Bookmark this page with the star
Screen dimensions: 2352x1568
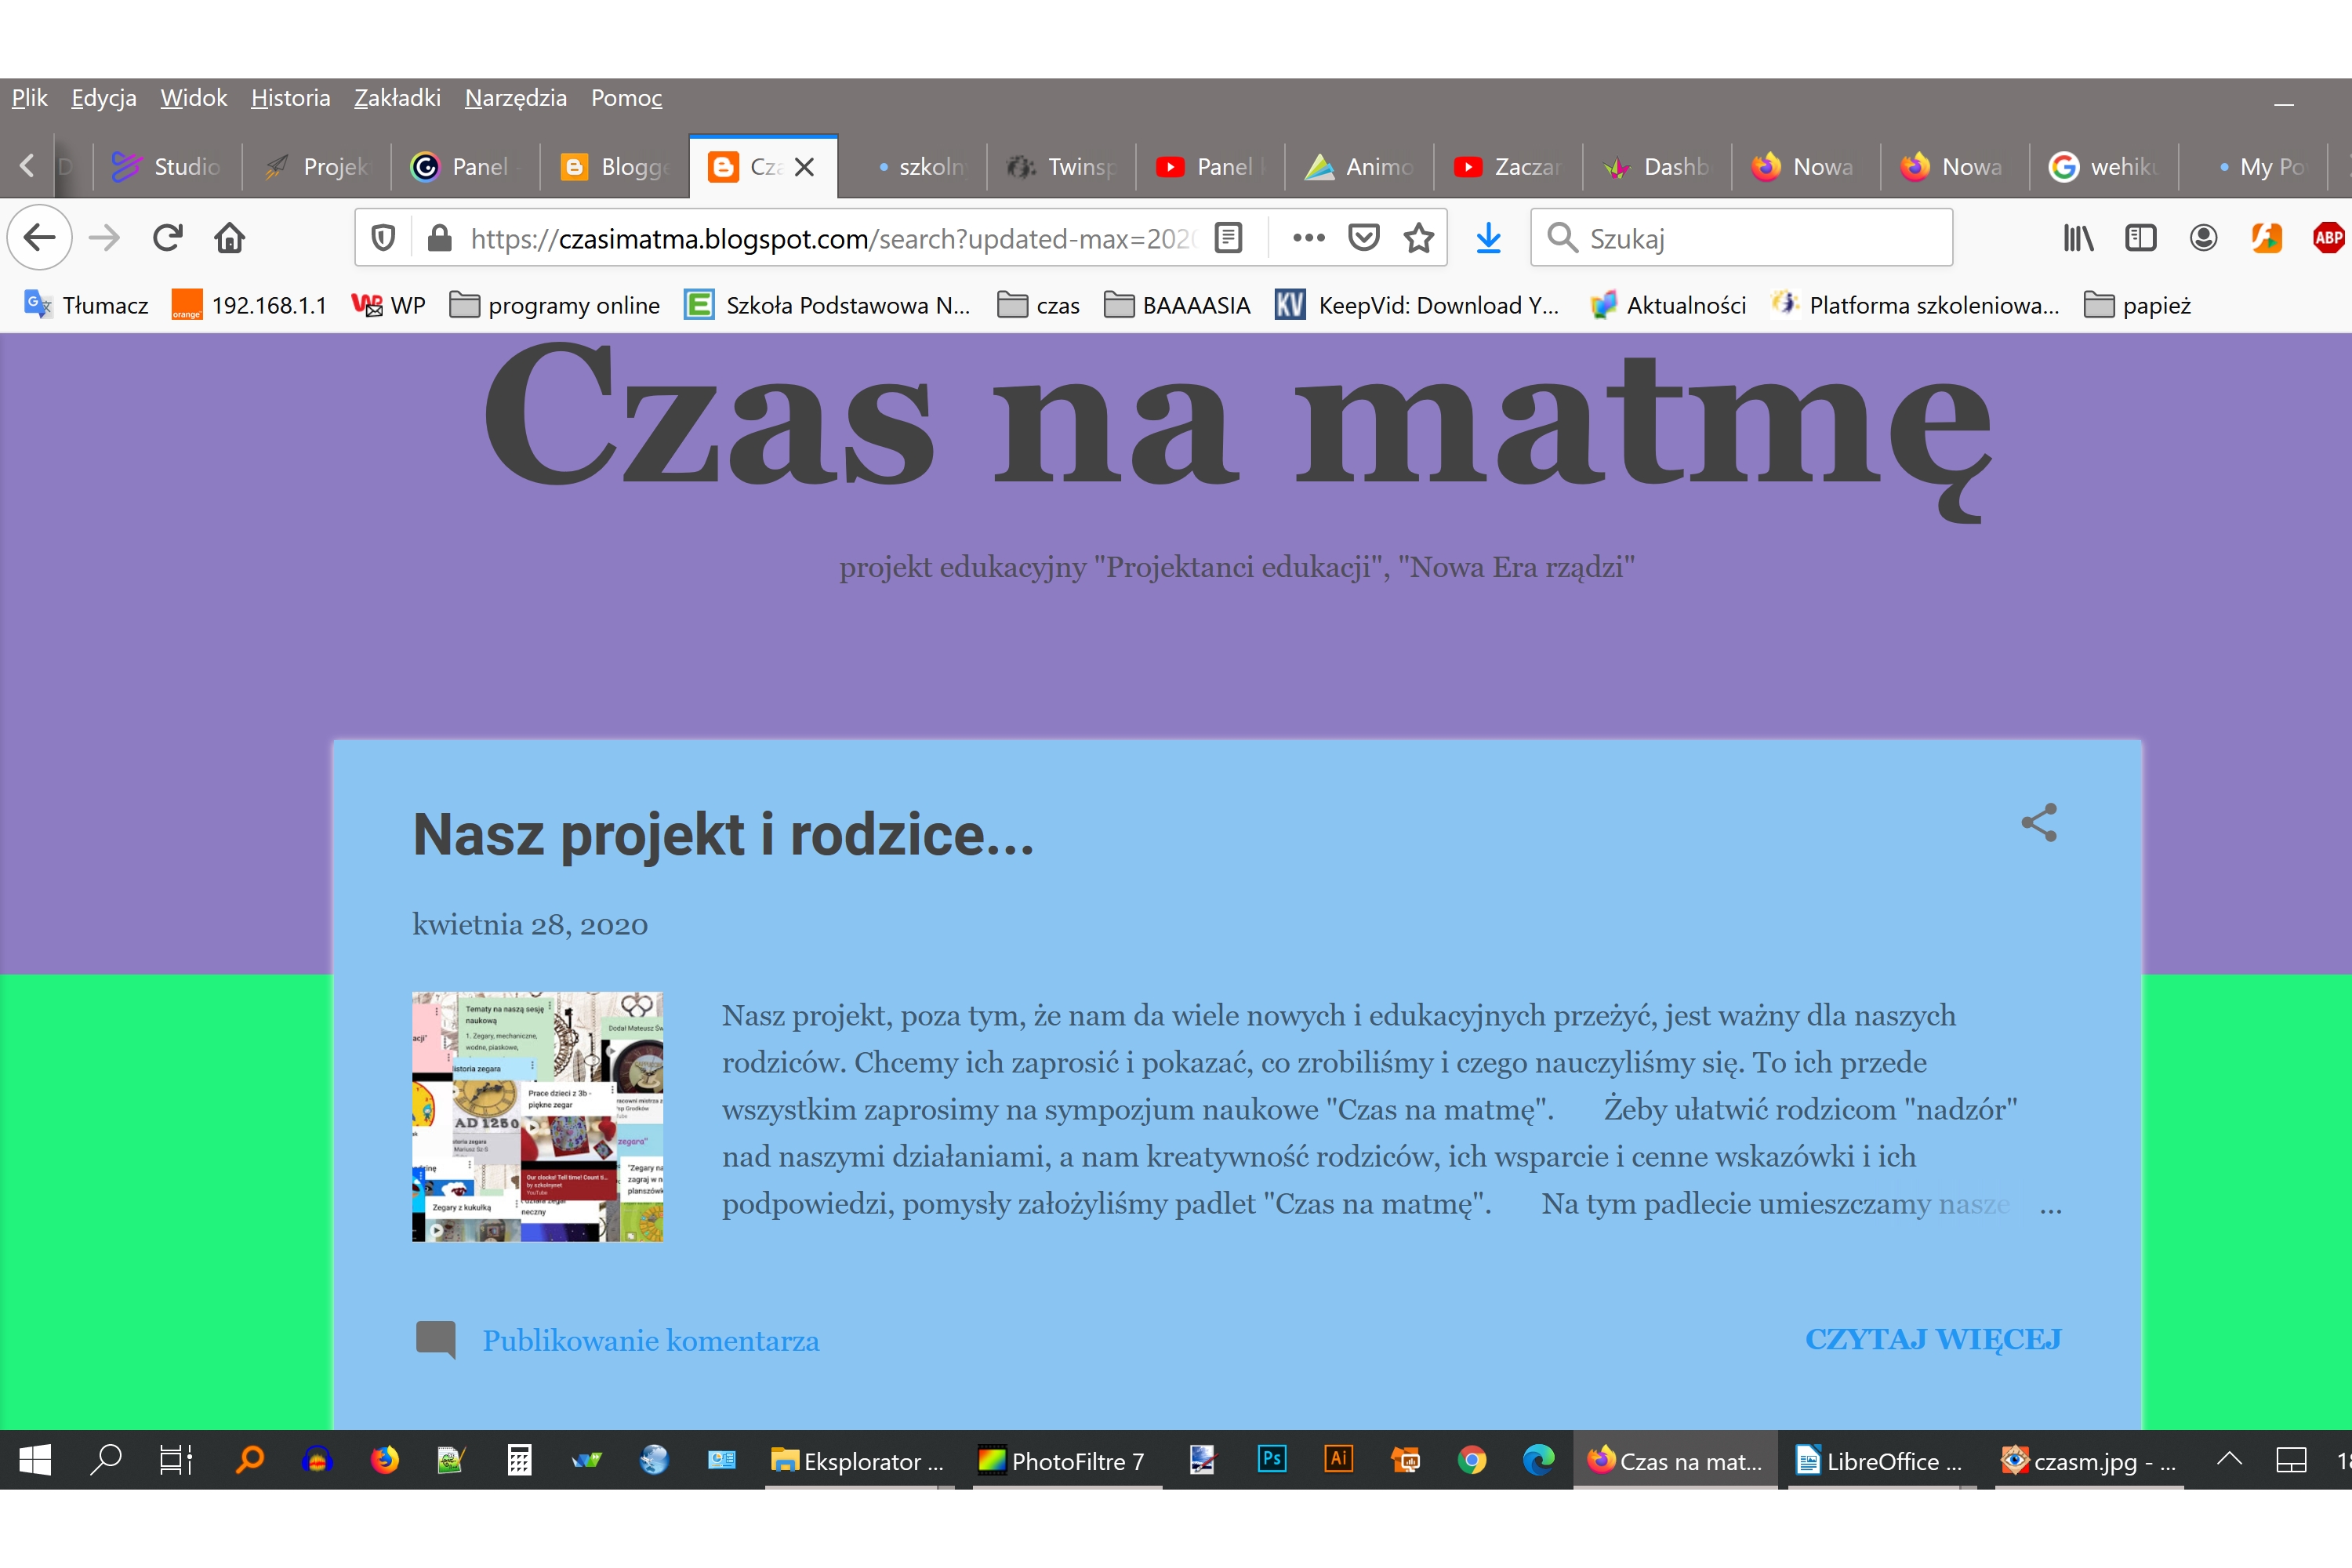(x=1418, y=238)
